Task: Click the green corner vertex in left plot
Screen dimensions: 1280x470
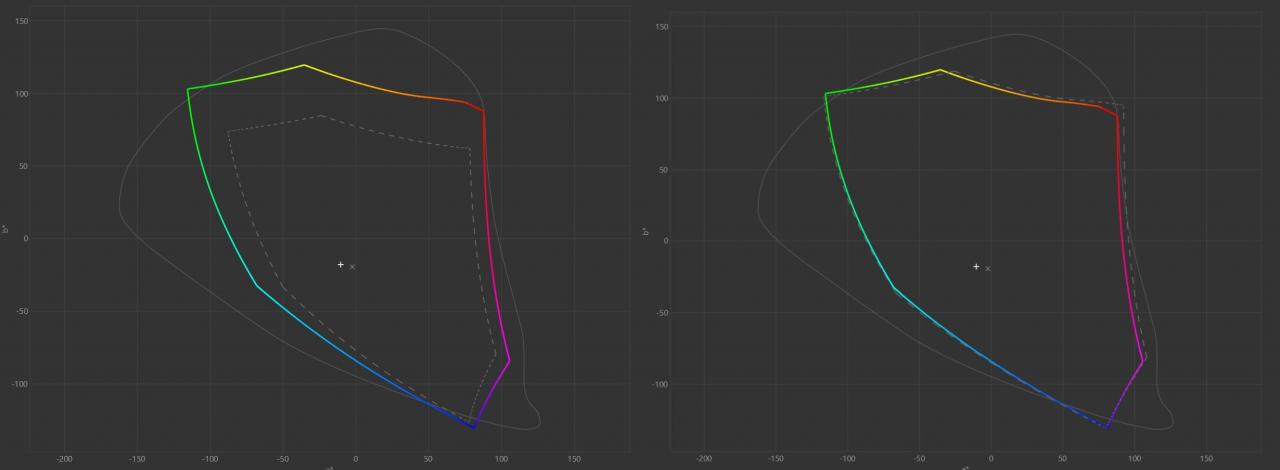Action: pyautogui.click(x=188, y=89)
